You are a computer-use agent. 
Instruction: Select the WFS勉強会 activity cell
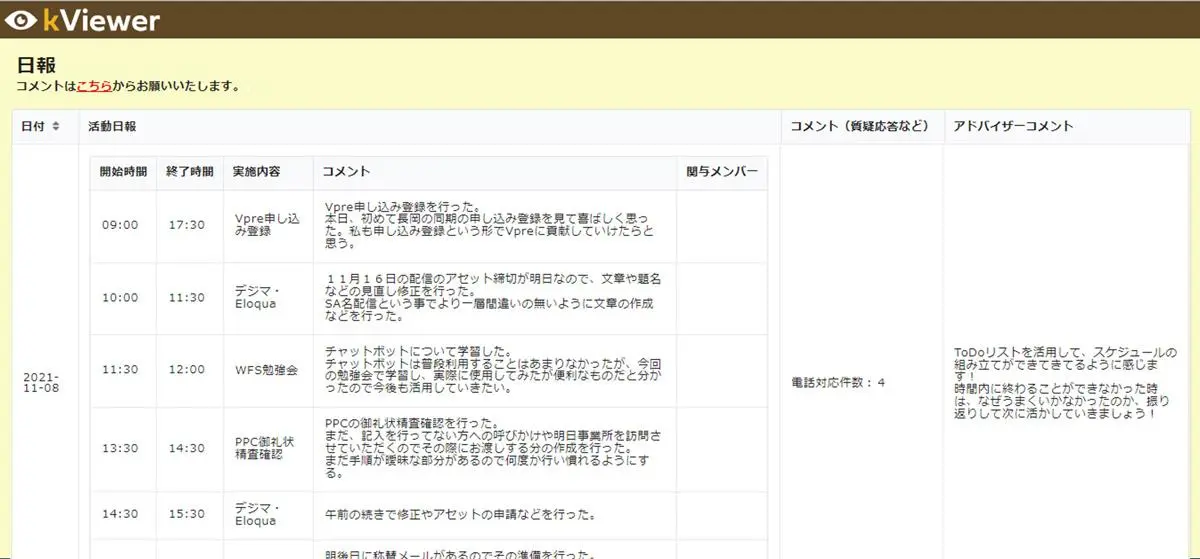click(266, 370)
